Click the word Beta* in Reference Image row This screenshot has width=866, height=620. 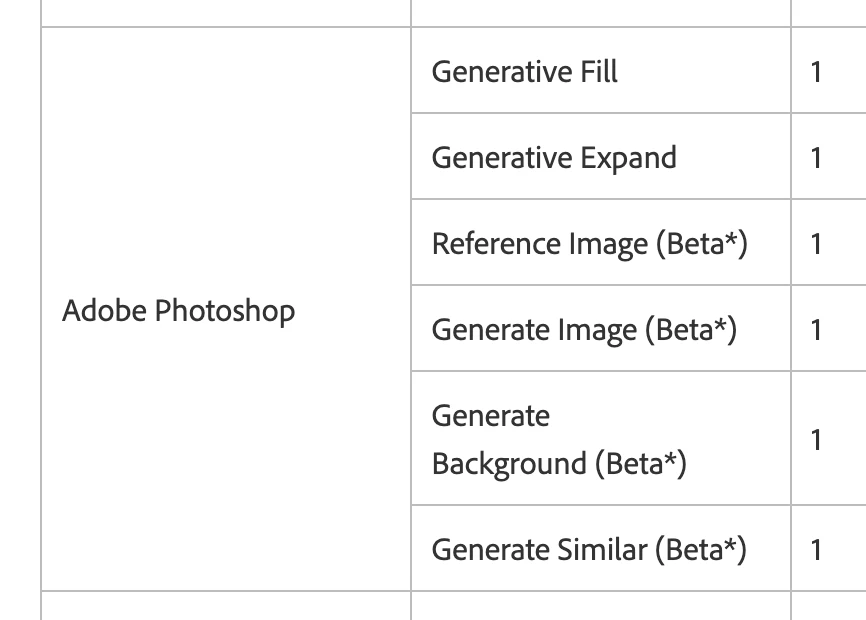click(702, 244)
